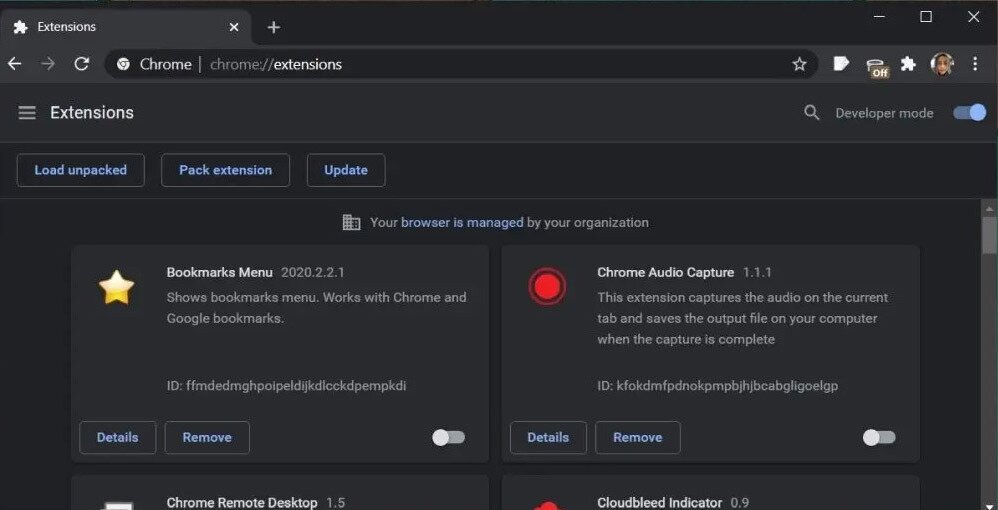
Task: Click the Load unpacked button
Action: point(80,170)
